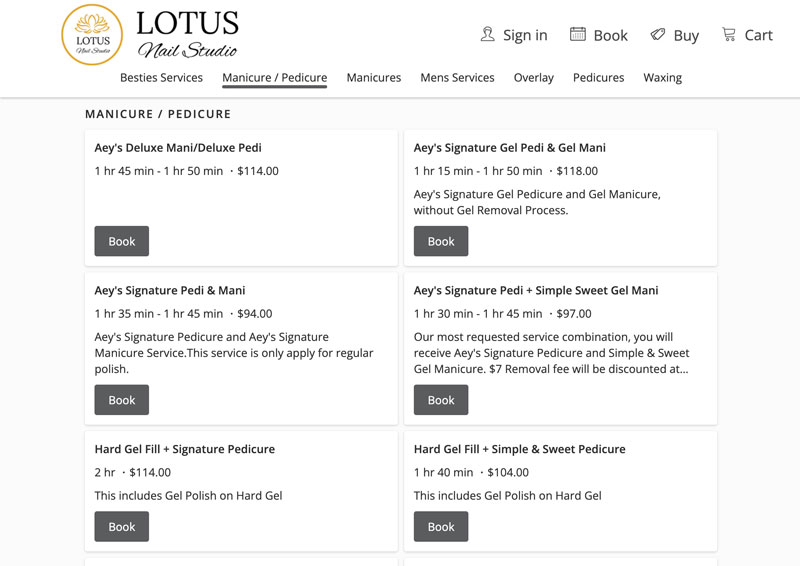Click the Lotus Nail Studio round logo
The width and height of the screenshot is (800, 566).
(x=92, y=35)
